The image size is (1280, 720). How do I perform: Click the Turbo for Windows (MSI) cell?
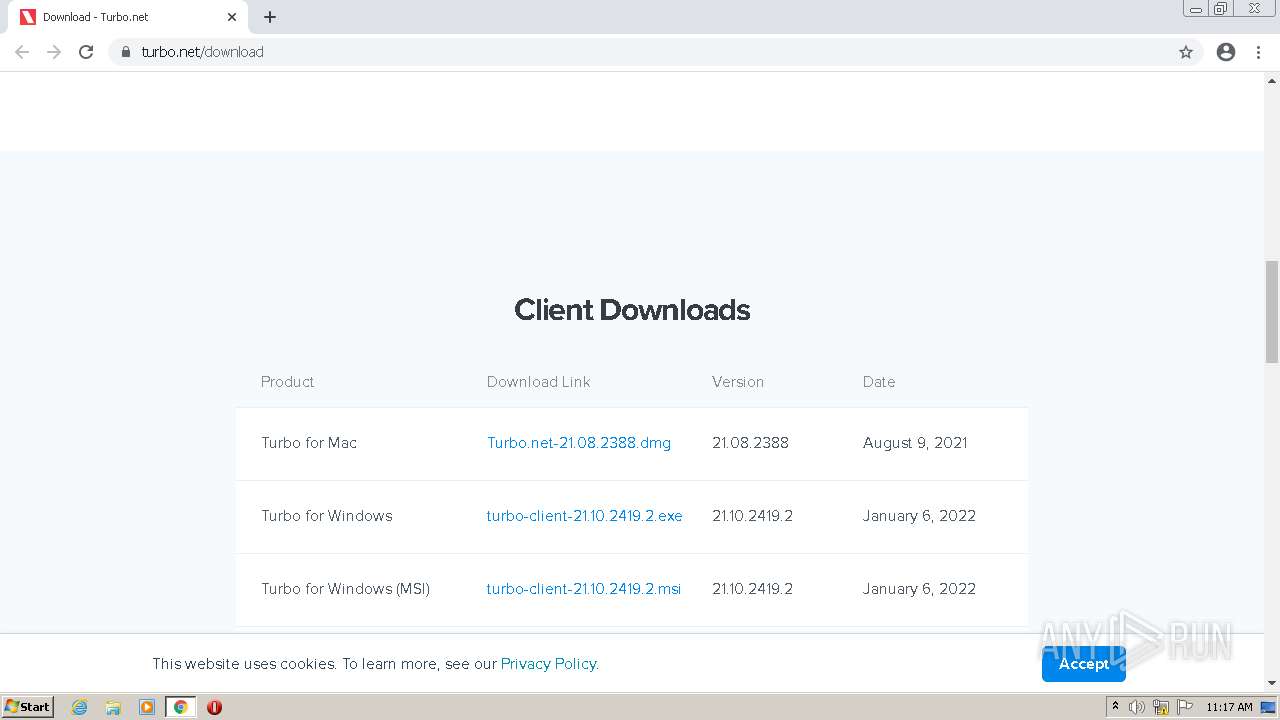click(345, 589)
